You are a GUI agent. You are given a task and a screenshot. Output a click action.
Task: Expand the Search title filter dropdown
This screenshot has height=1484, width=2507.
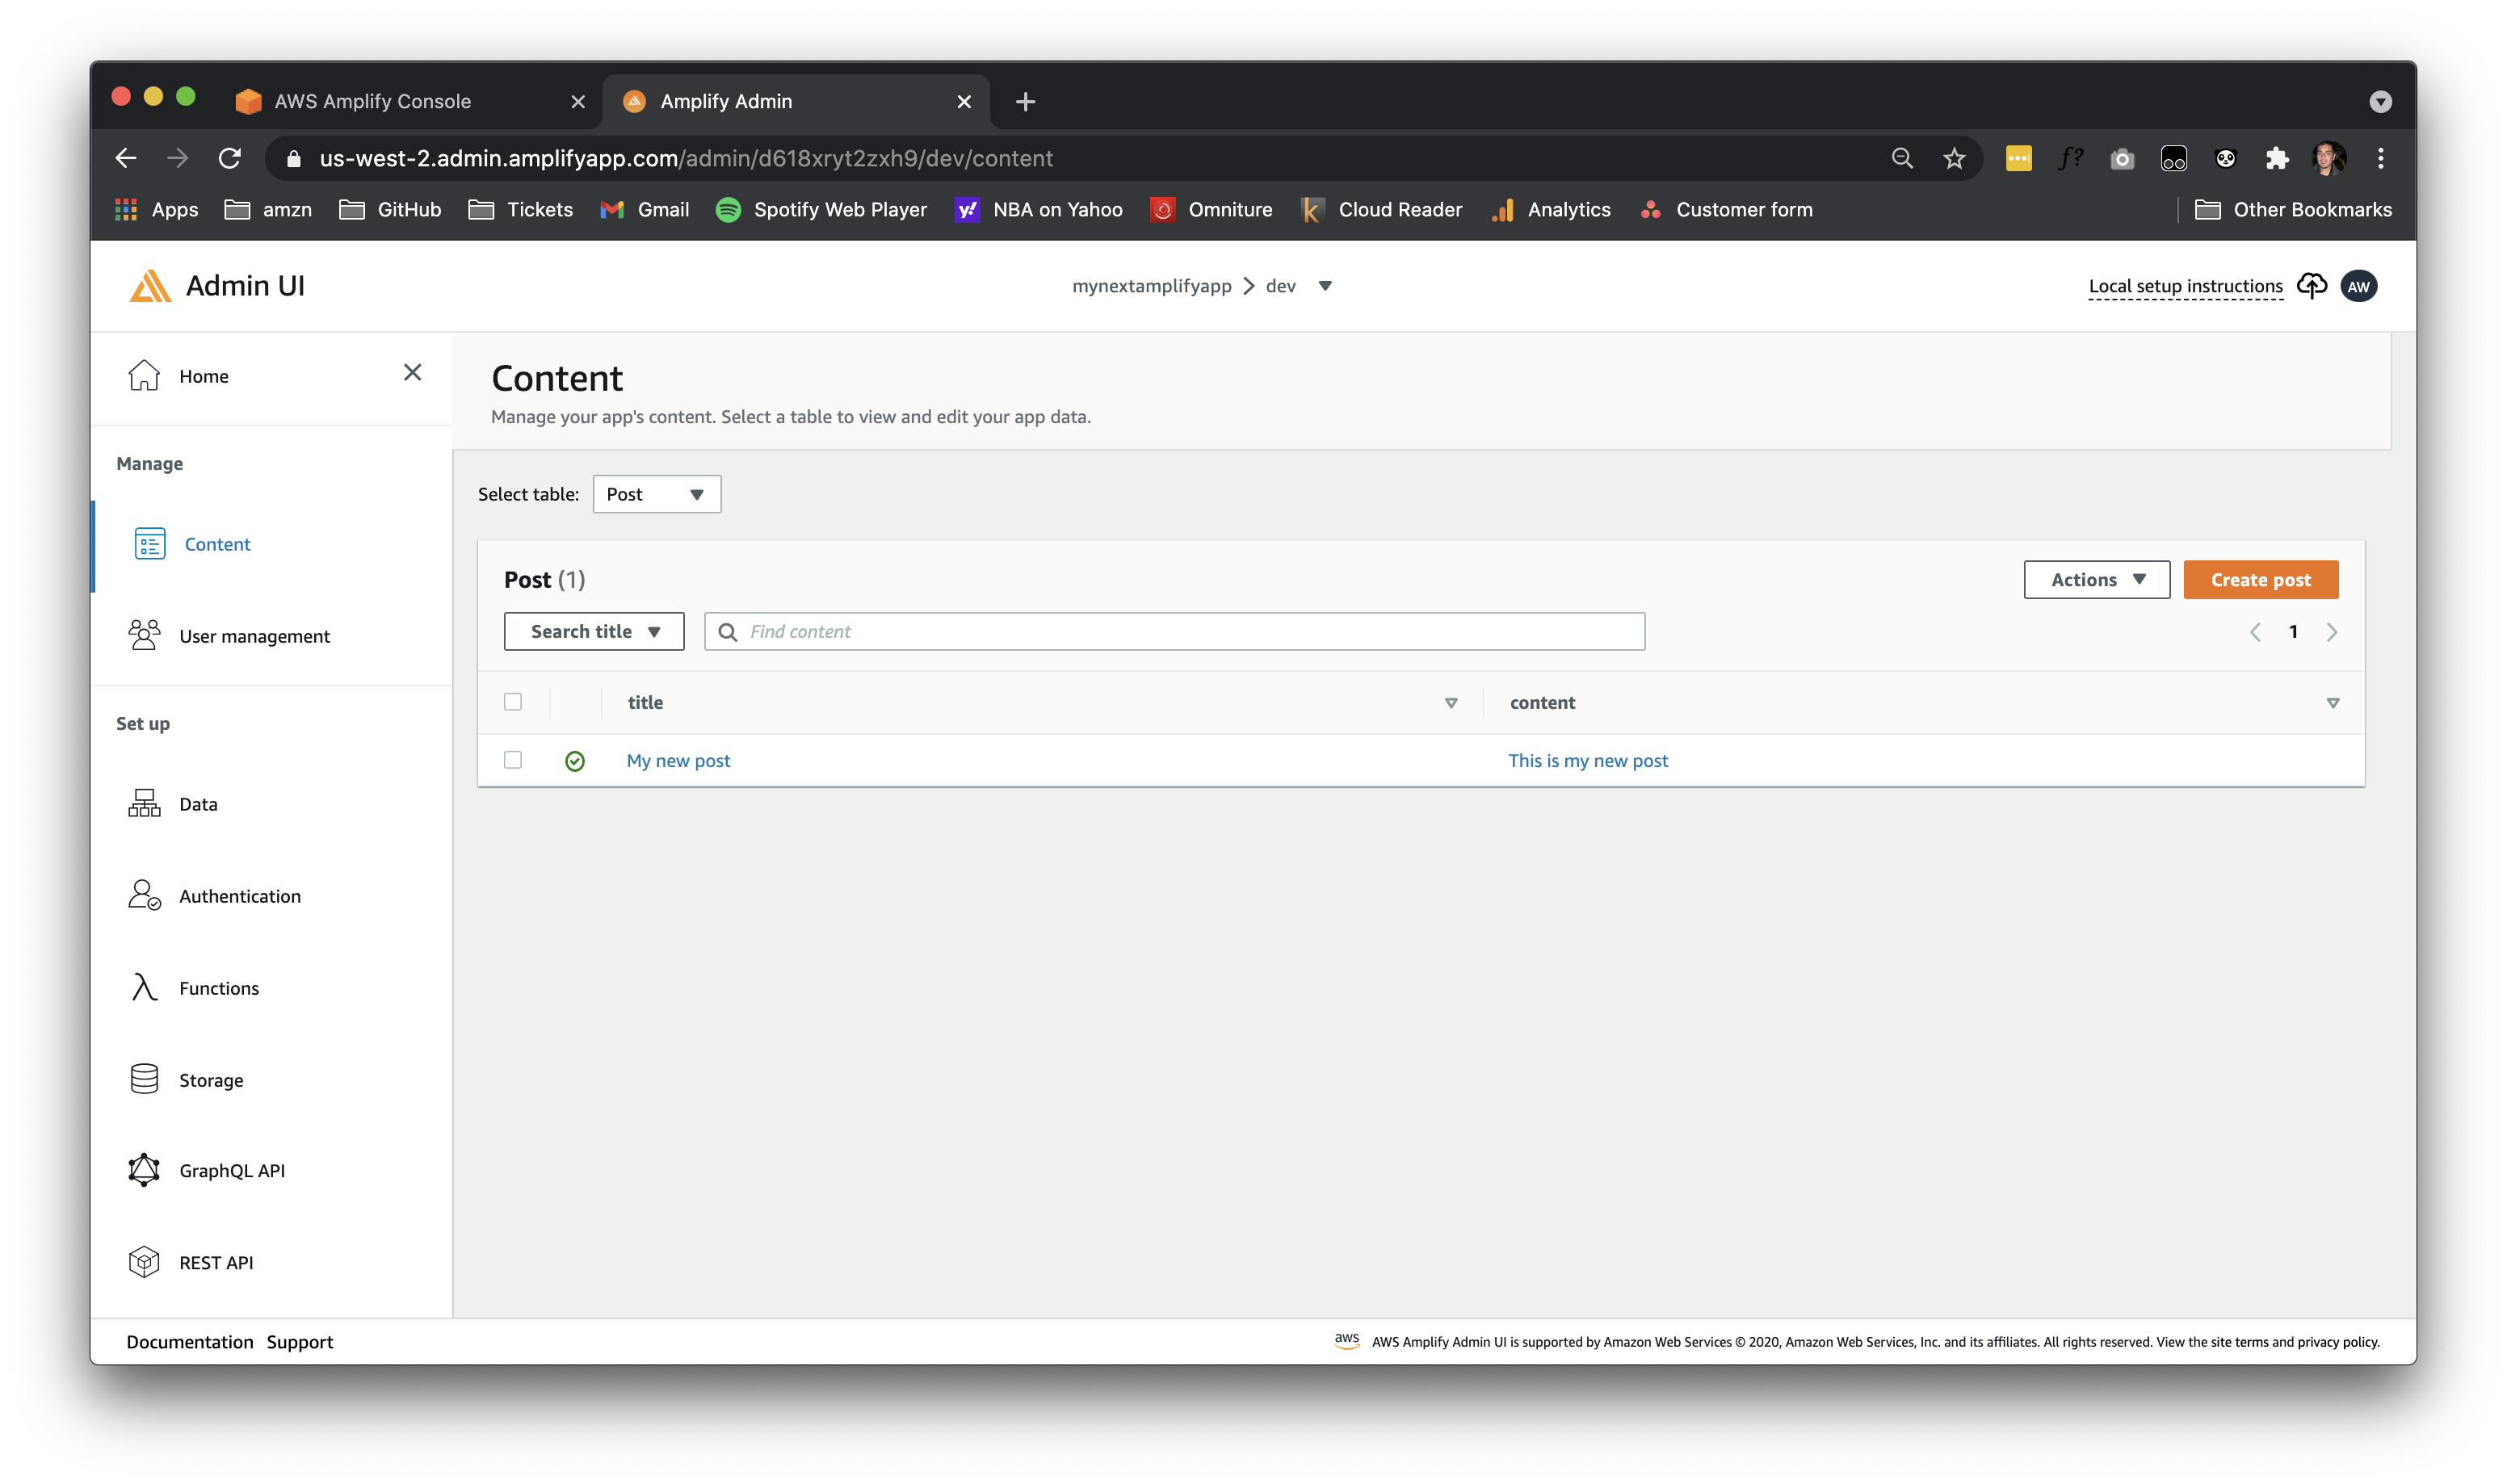pos(593,631)
